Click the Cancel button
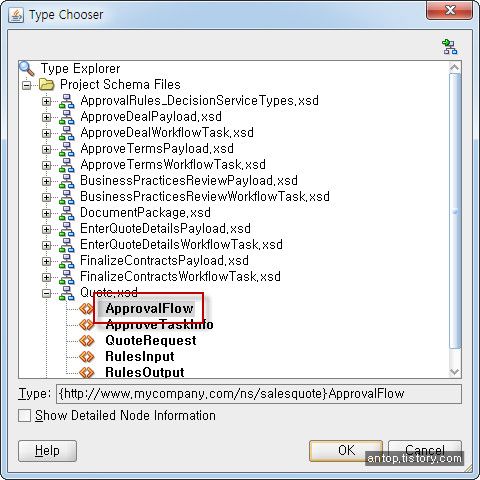 pyautogui.click(x=425, y=451)
